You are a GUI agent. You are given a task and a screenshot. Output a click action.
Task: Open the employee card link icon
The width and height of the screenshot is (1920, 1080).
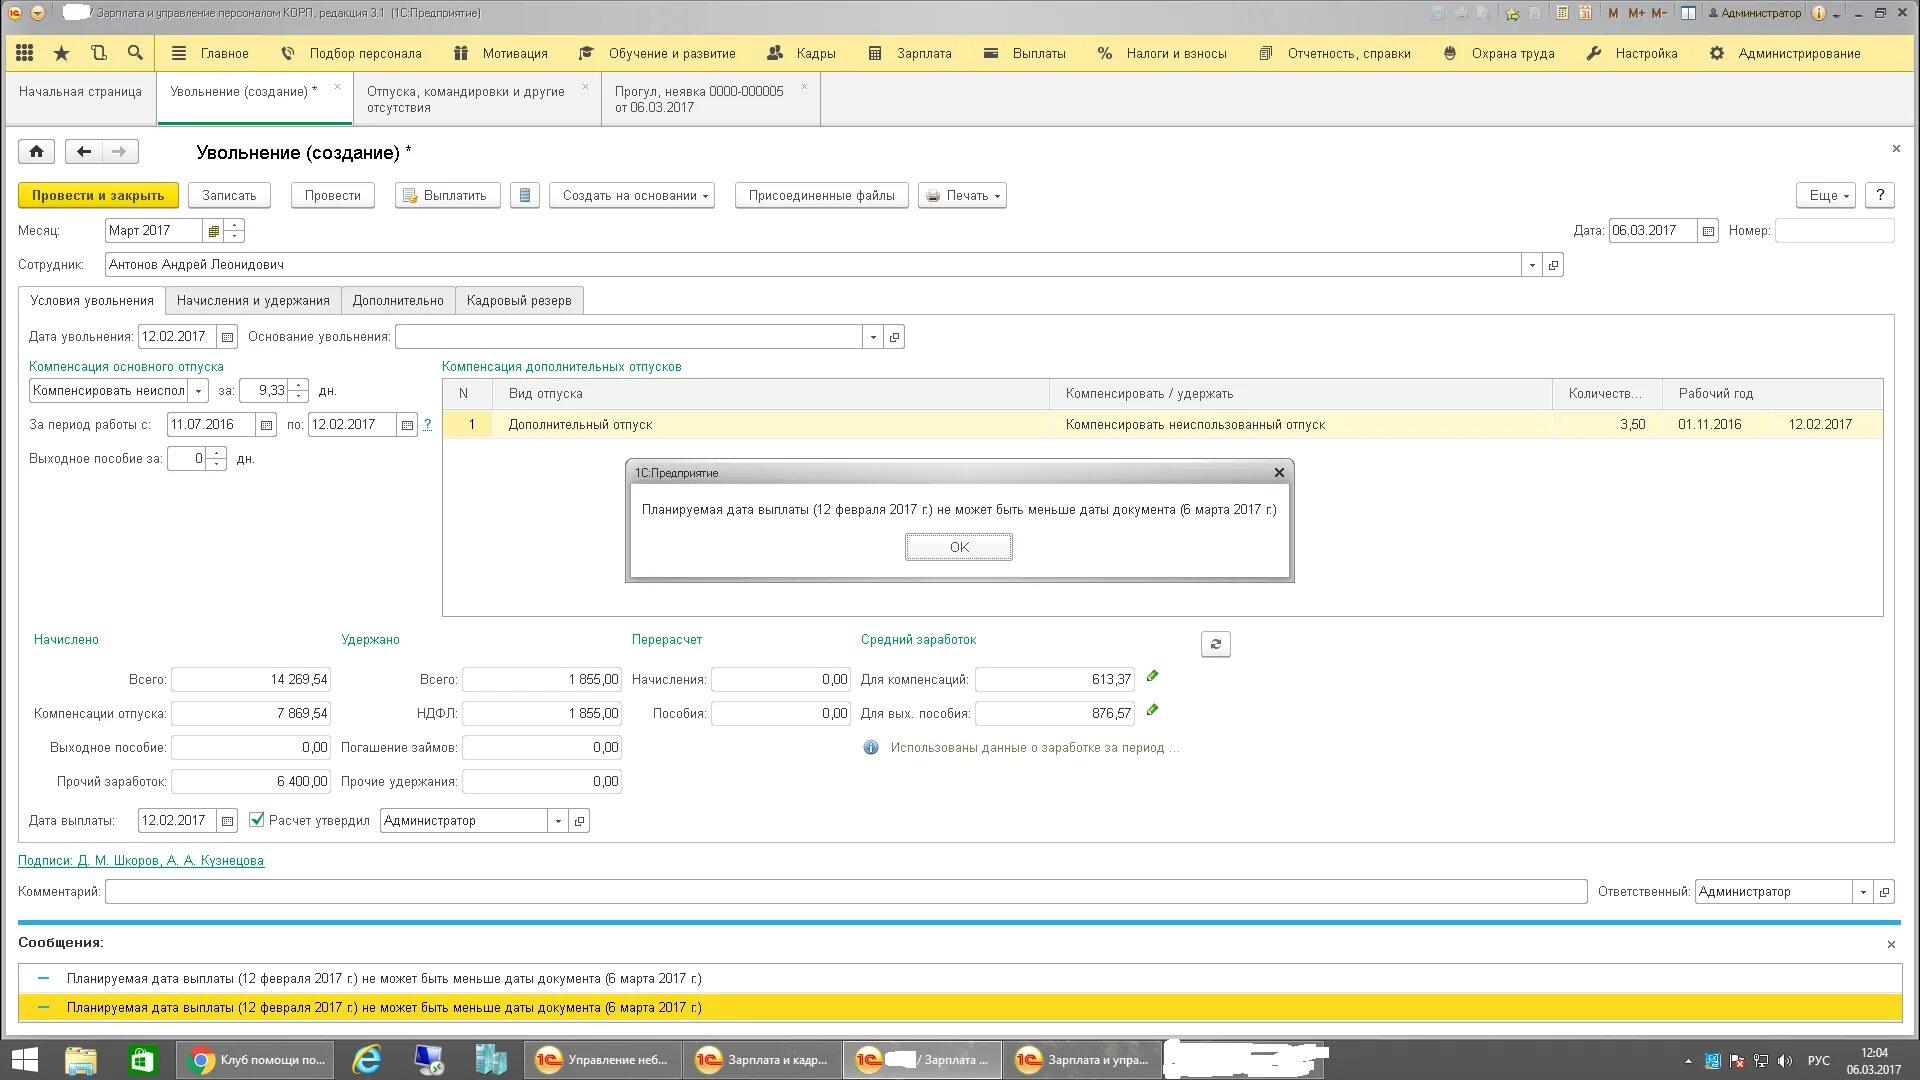pos(1553,265)
